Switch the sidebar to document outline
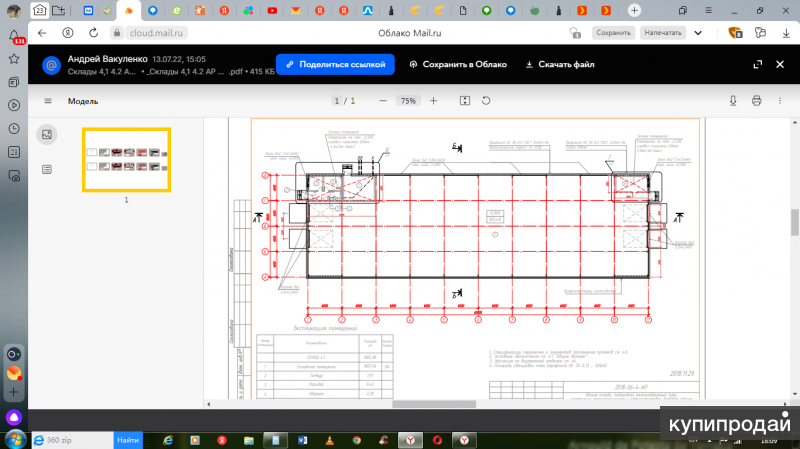Screen dimensions: 800x449 47,169
